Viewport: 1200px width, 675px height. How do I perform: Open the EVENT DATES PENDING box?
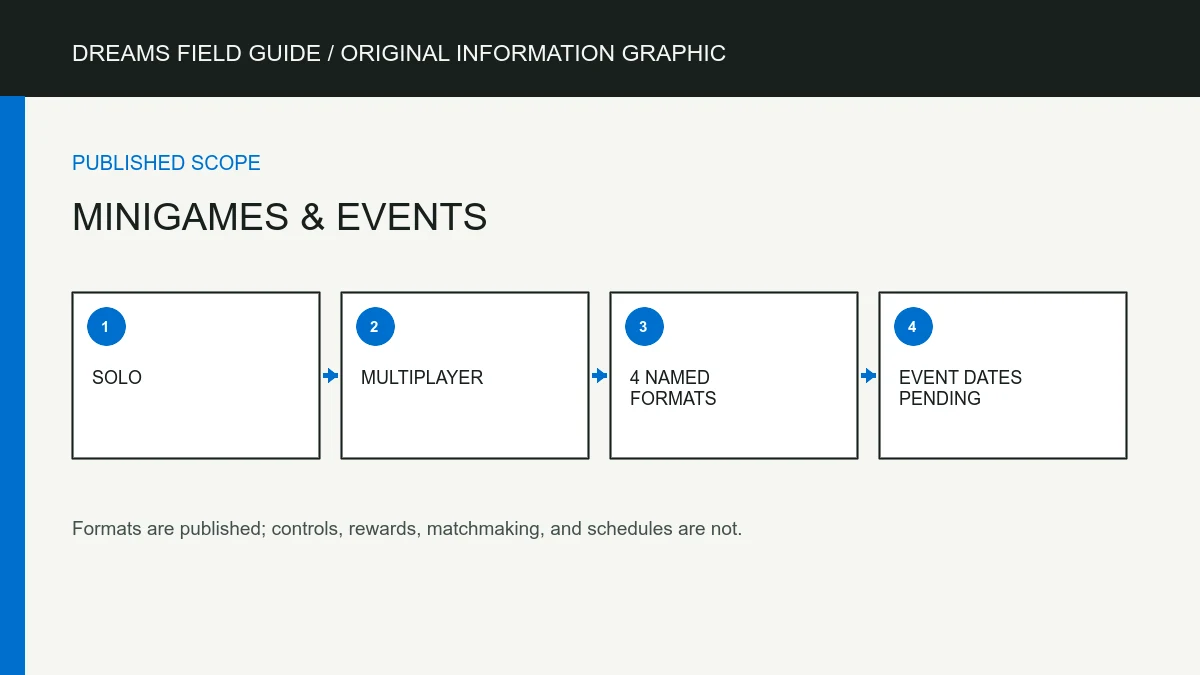click(1003, 375)
